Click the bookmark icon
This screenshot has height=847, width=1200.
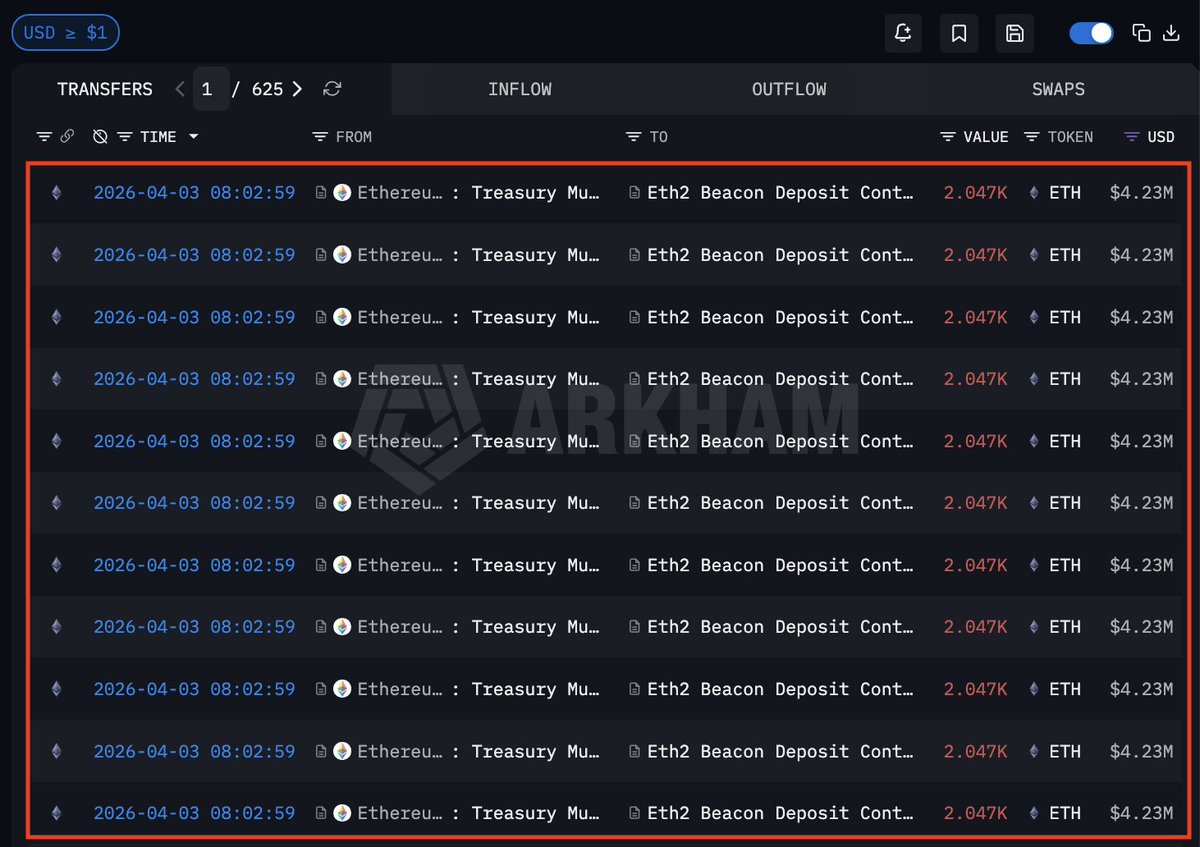tap(959, 33)
